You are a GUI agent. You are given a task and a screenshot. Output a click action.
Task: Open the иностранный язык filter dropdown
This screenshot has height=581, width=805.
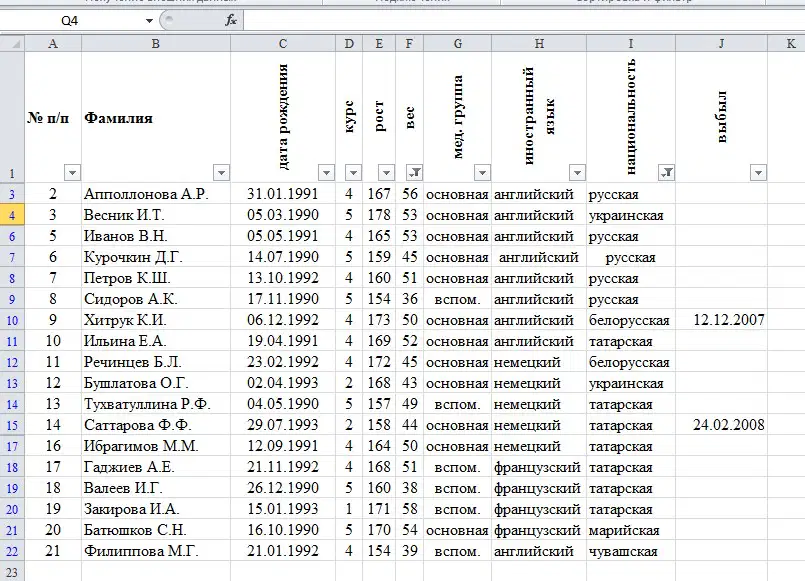click(577, 172)
